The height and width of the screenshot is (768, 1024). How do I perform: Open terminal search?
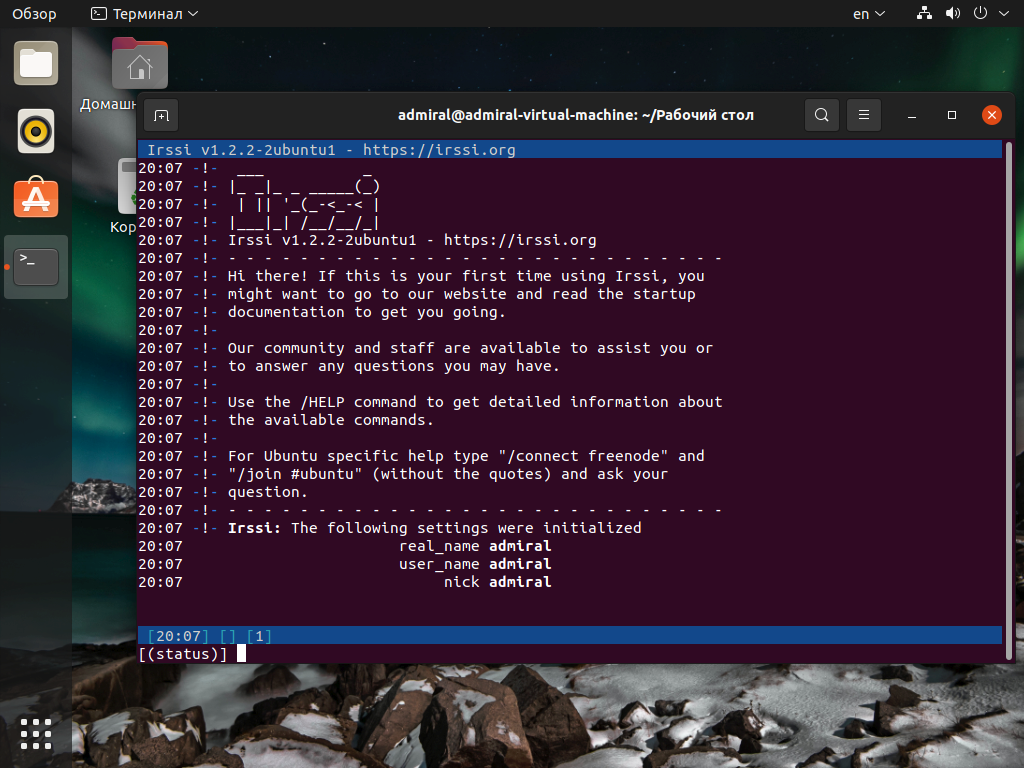pos(822,115)
